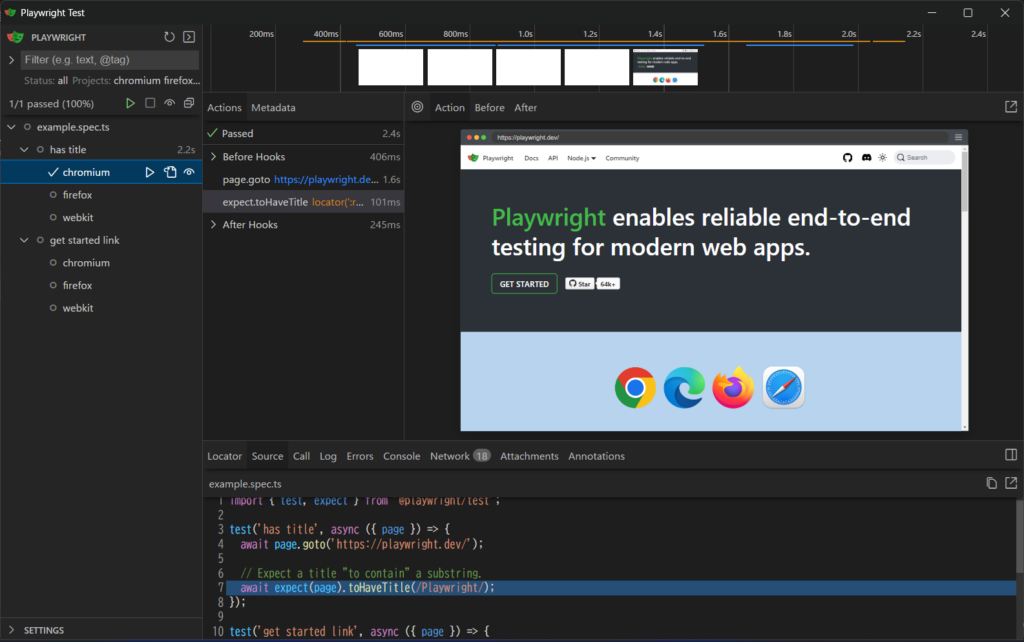Viewport: 1024px width, 642px height.
Task: Click the green Run all tests button
Action: point(130,104)
